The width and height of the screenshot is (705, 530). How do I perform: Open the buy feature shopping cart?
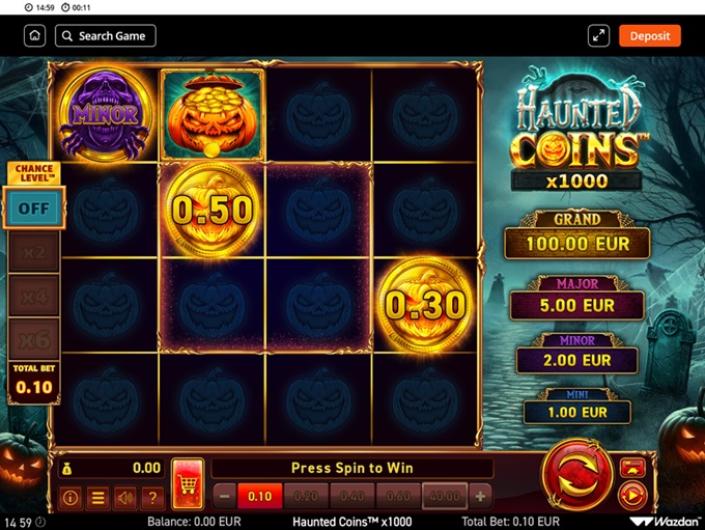pos(187,484)
